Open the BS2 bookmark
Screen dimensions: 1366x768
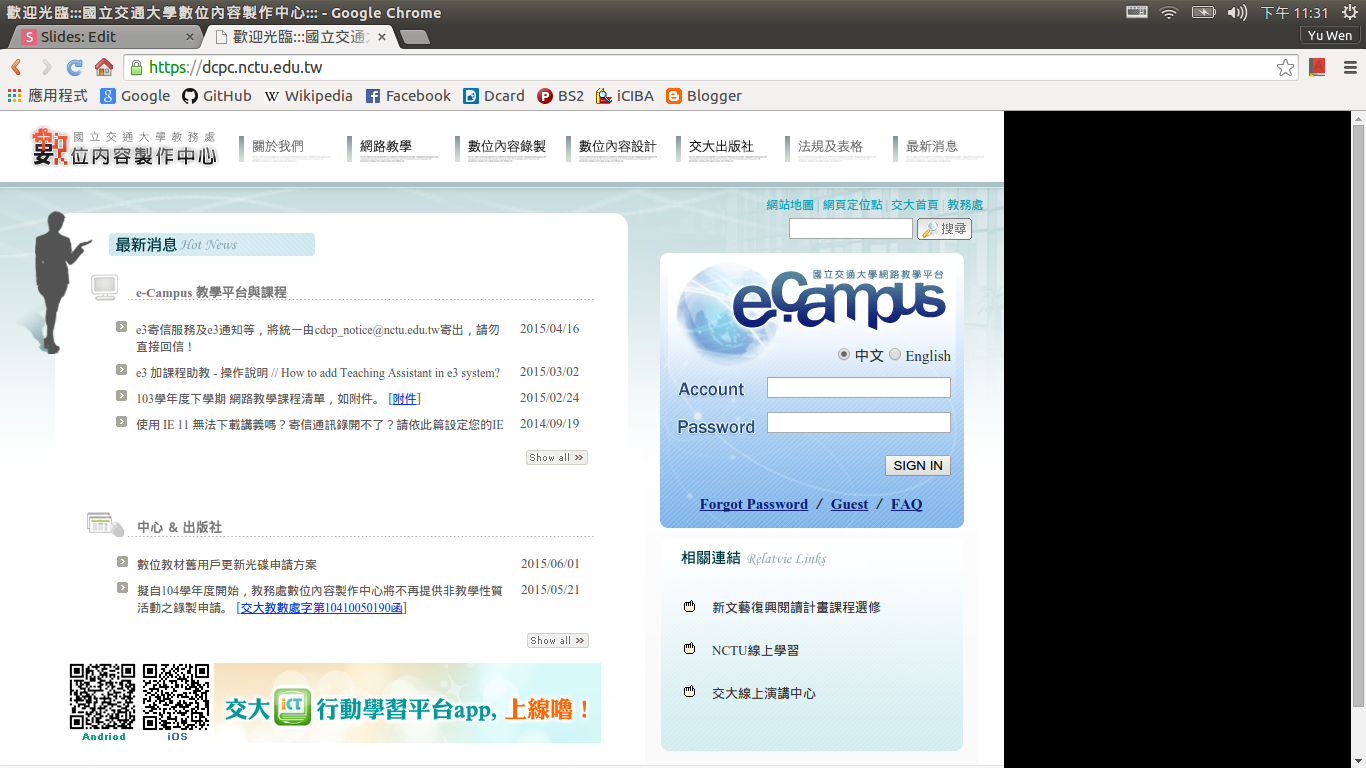560,96
